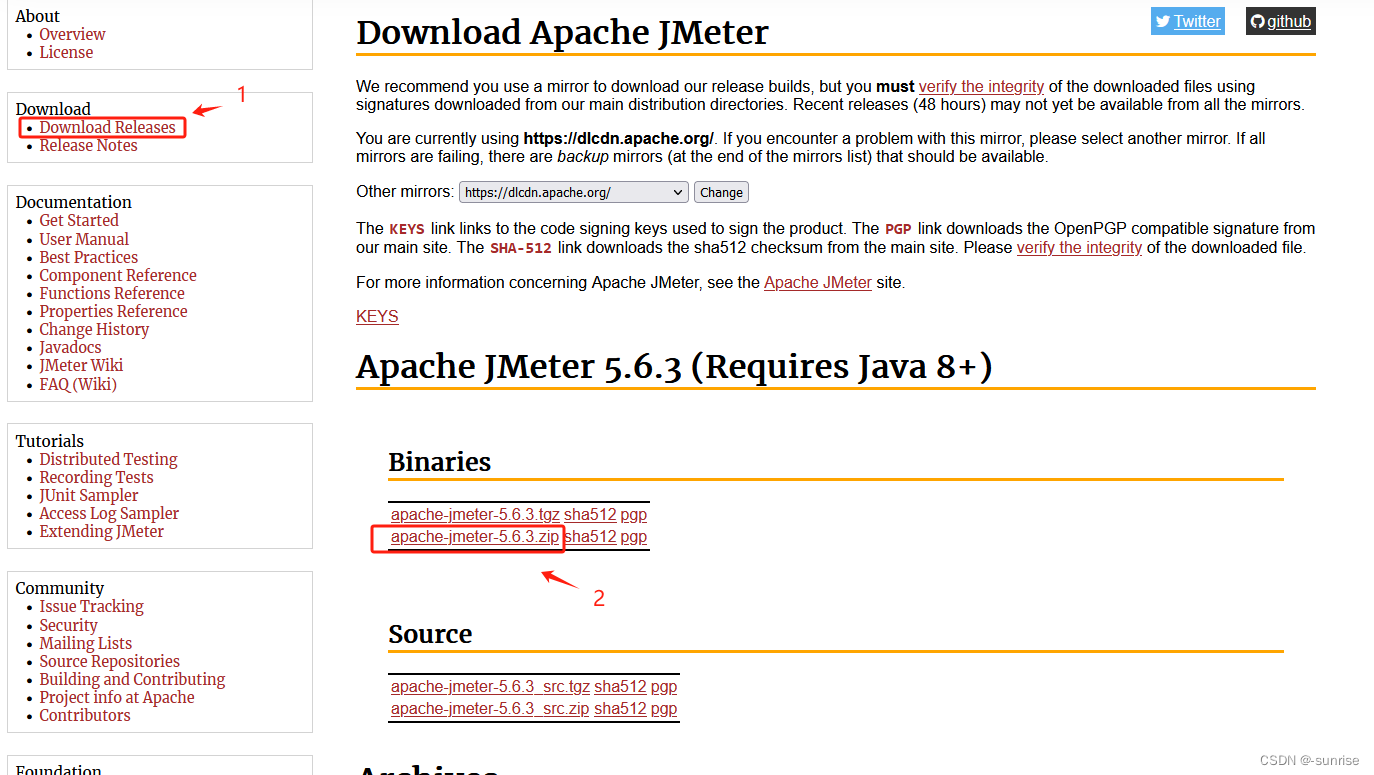Open pgp signature for apache-jmeter-5.6.3.tgz
Image resolution: width=1374 pixels, height=775 pixels.
633,514
